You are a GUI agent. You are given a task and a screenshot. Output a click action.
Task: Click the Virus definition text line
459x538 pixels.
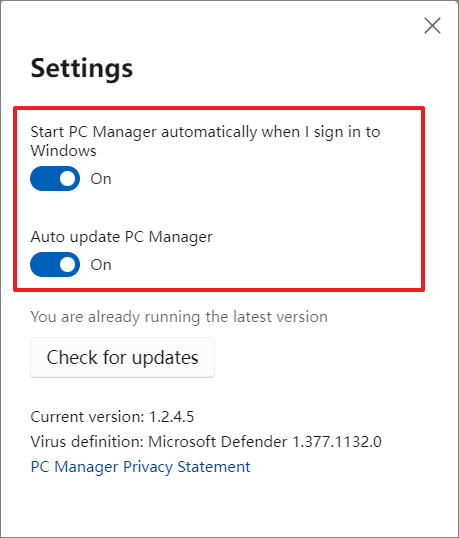pyautogui.click(x=206, y=442)
